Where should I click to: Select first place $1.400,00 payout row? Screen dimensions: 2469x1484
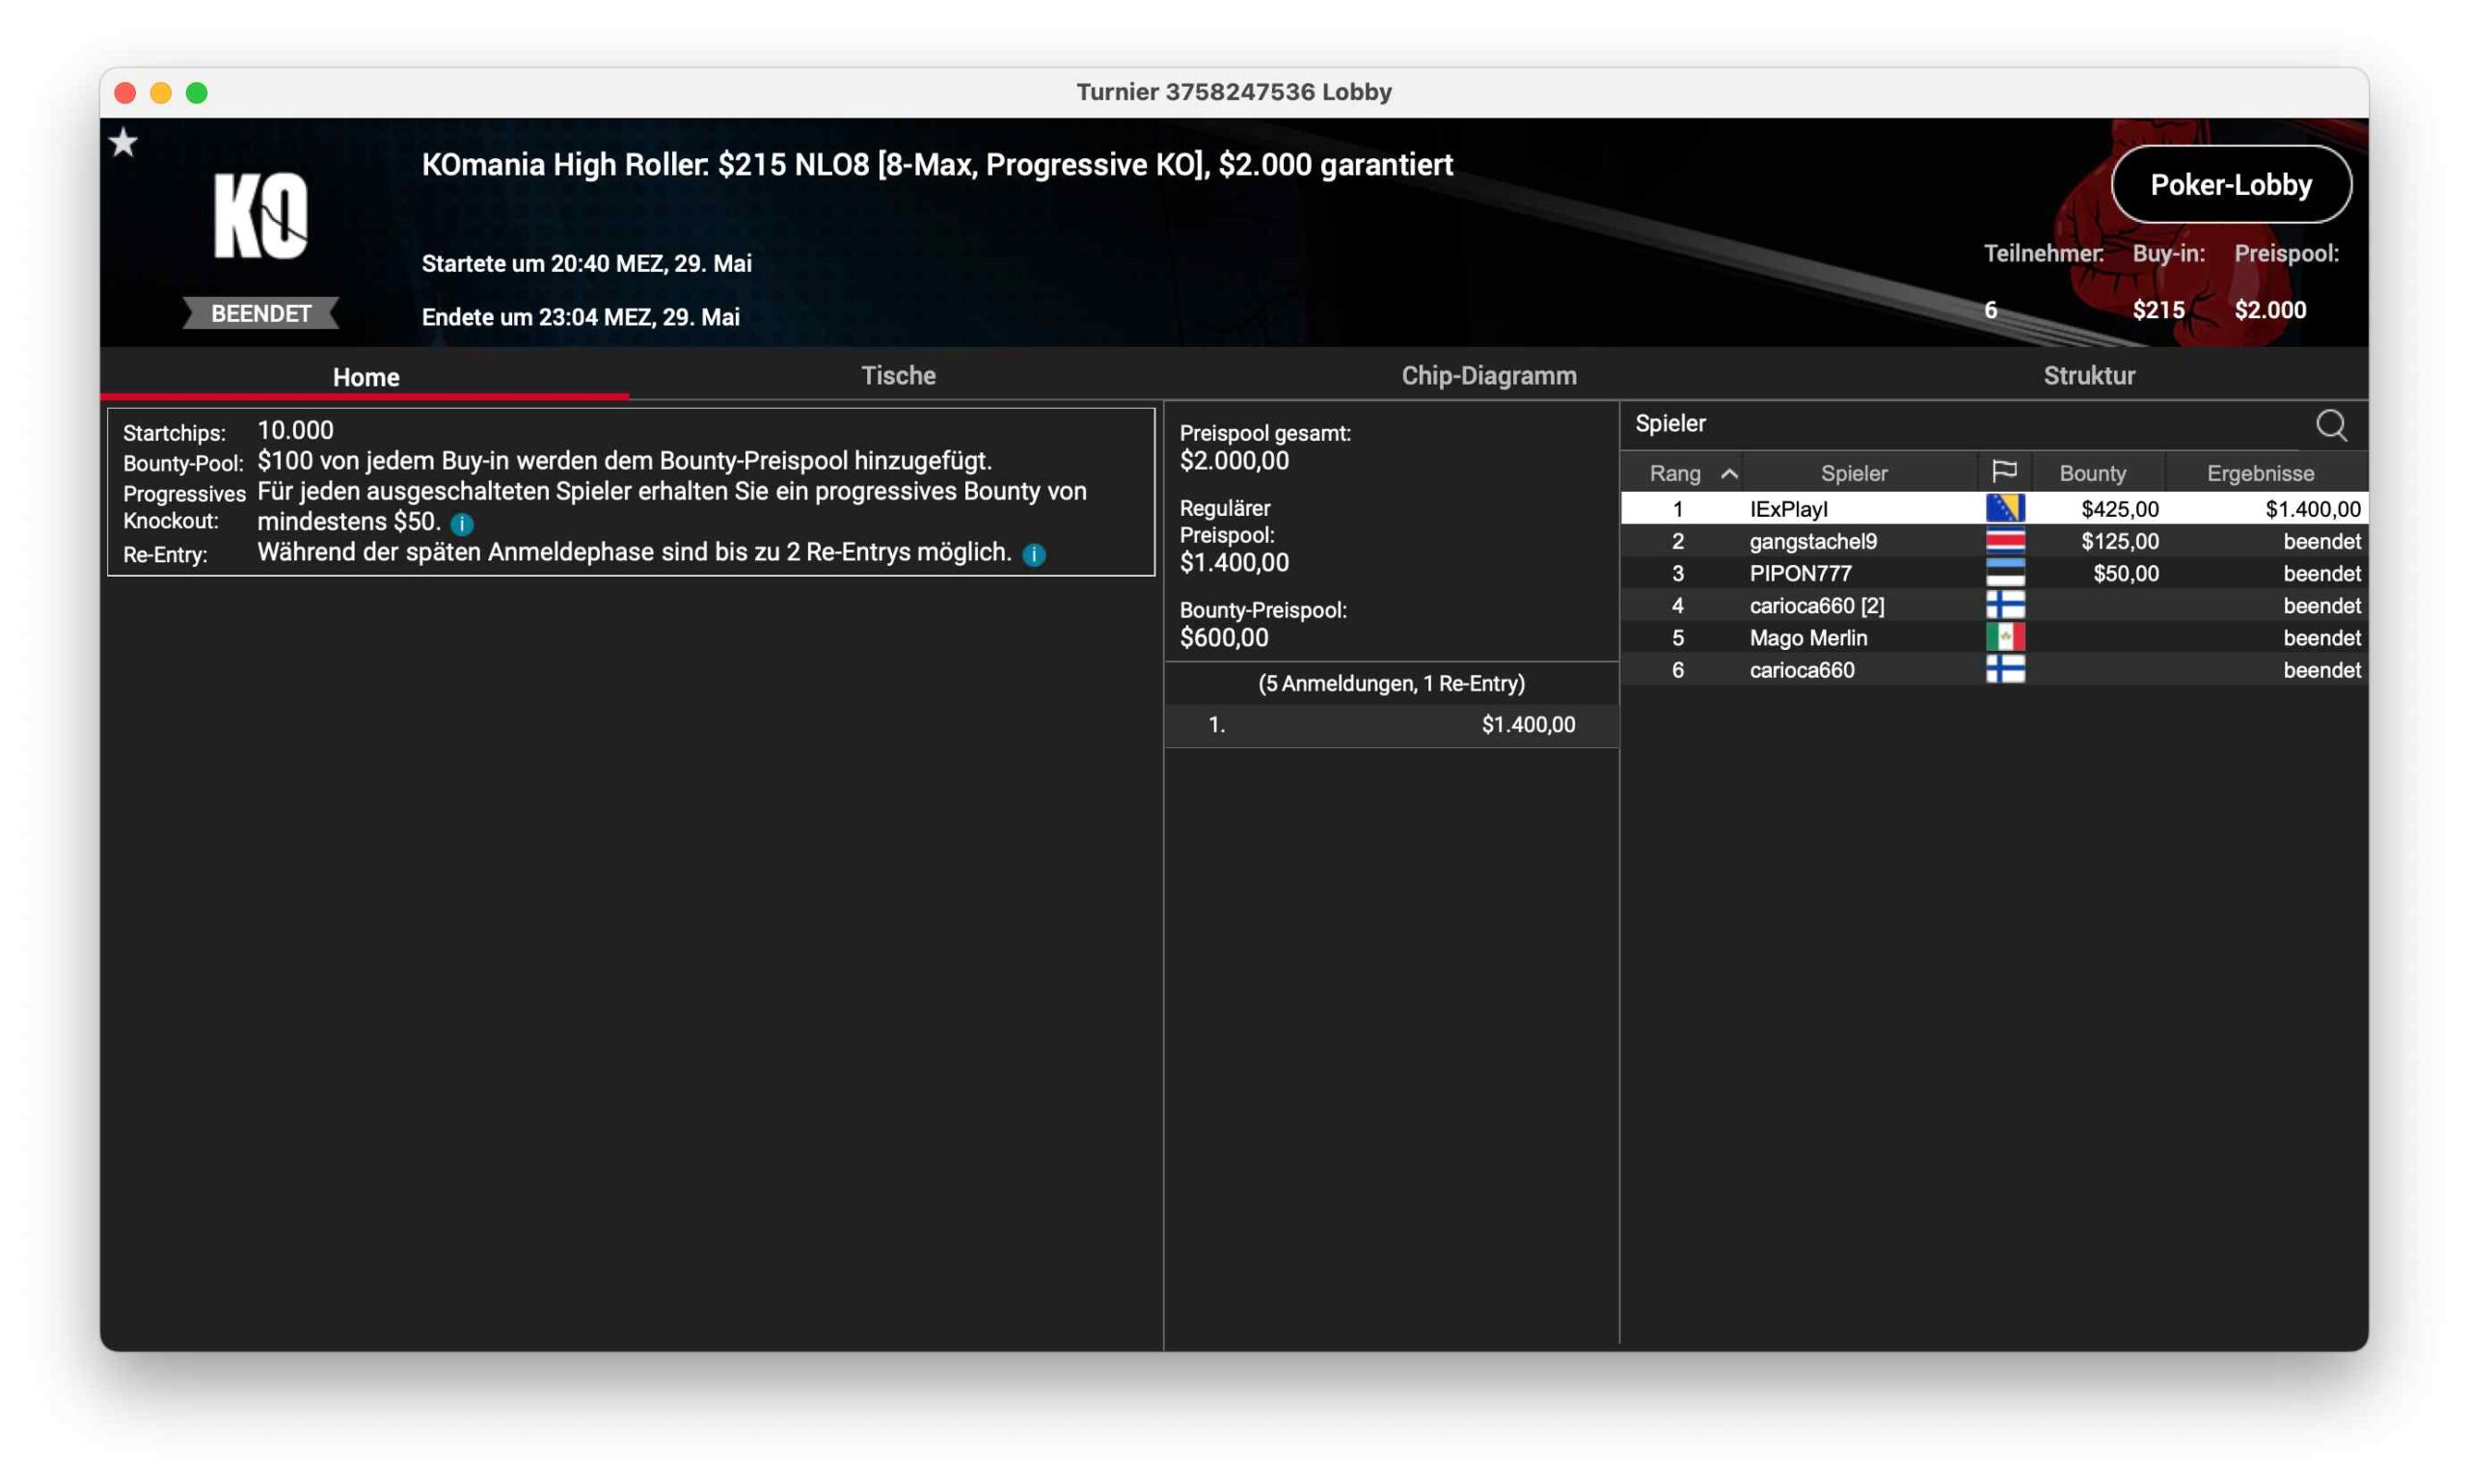pos(1390,725)
